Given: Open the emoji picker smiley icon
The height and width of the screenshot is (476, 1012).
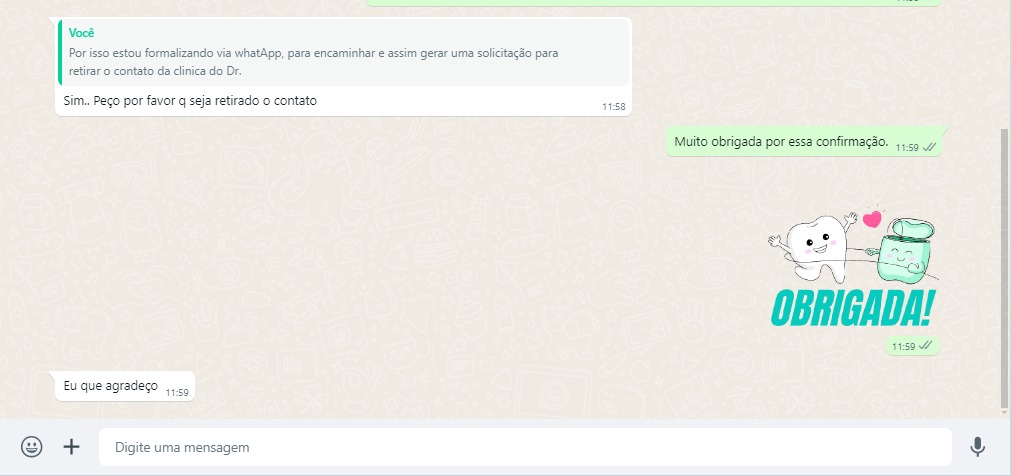Looking at the screenshot, I should pyautogui.click(x=32, y=447).
